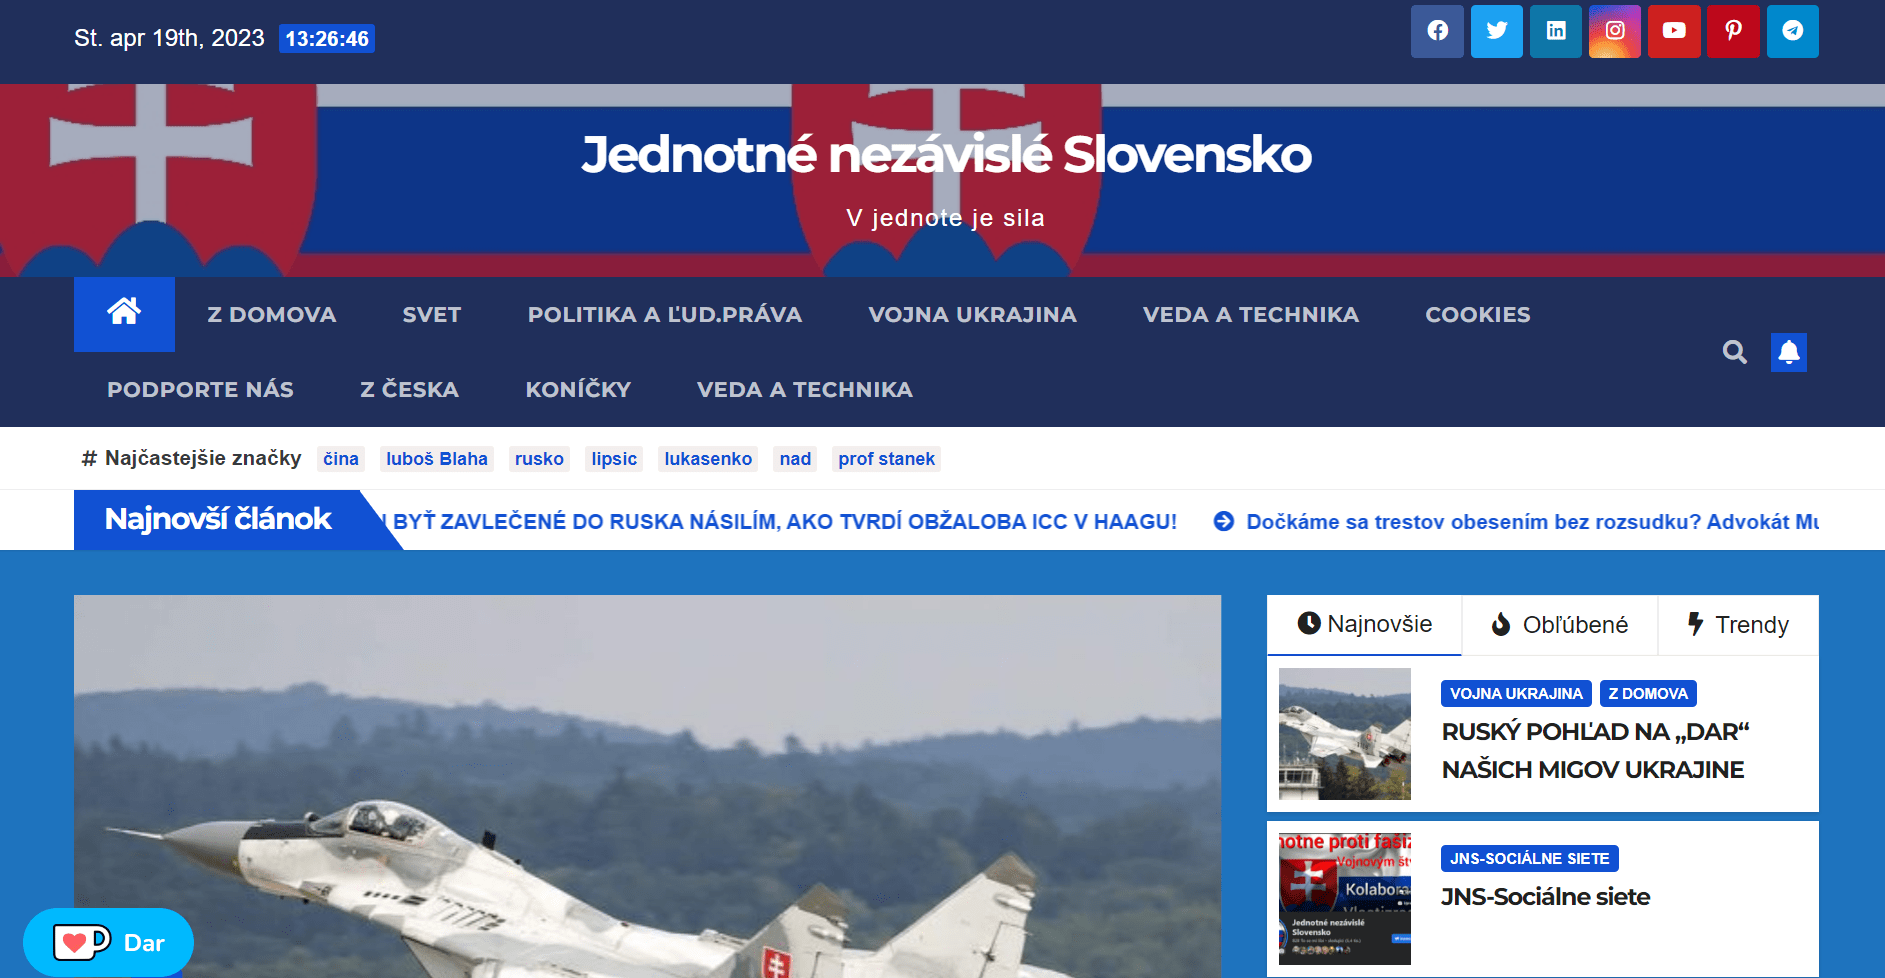Click the notification bell icon
The image size is (1885, 978).
click(1789, 352)
